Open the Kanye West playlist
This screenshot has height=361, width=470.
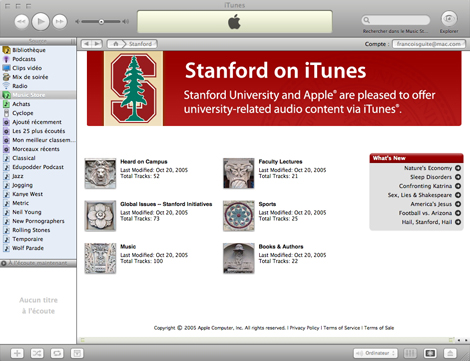[x=38, y=194]
